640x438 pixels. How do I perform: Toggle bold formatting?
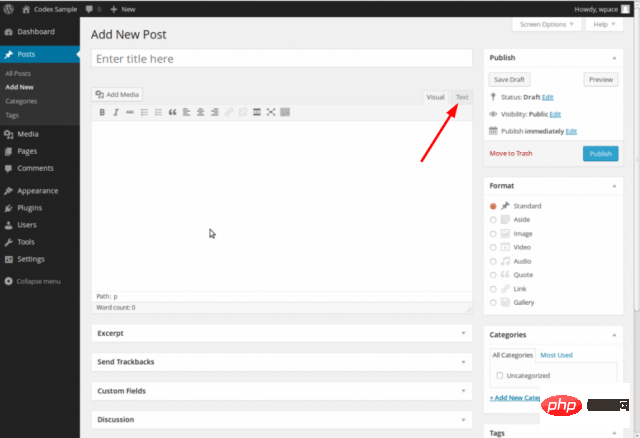(102, 112)
